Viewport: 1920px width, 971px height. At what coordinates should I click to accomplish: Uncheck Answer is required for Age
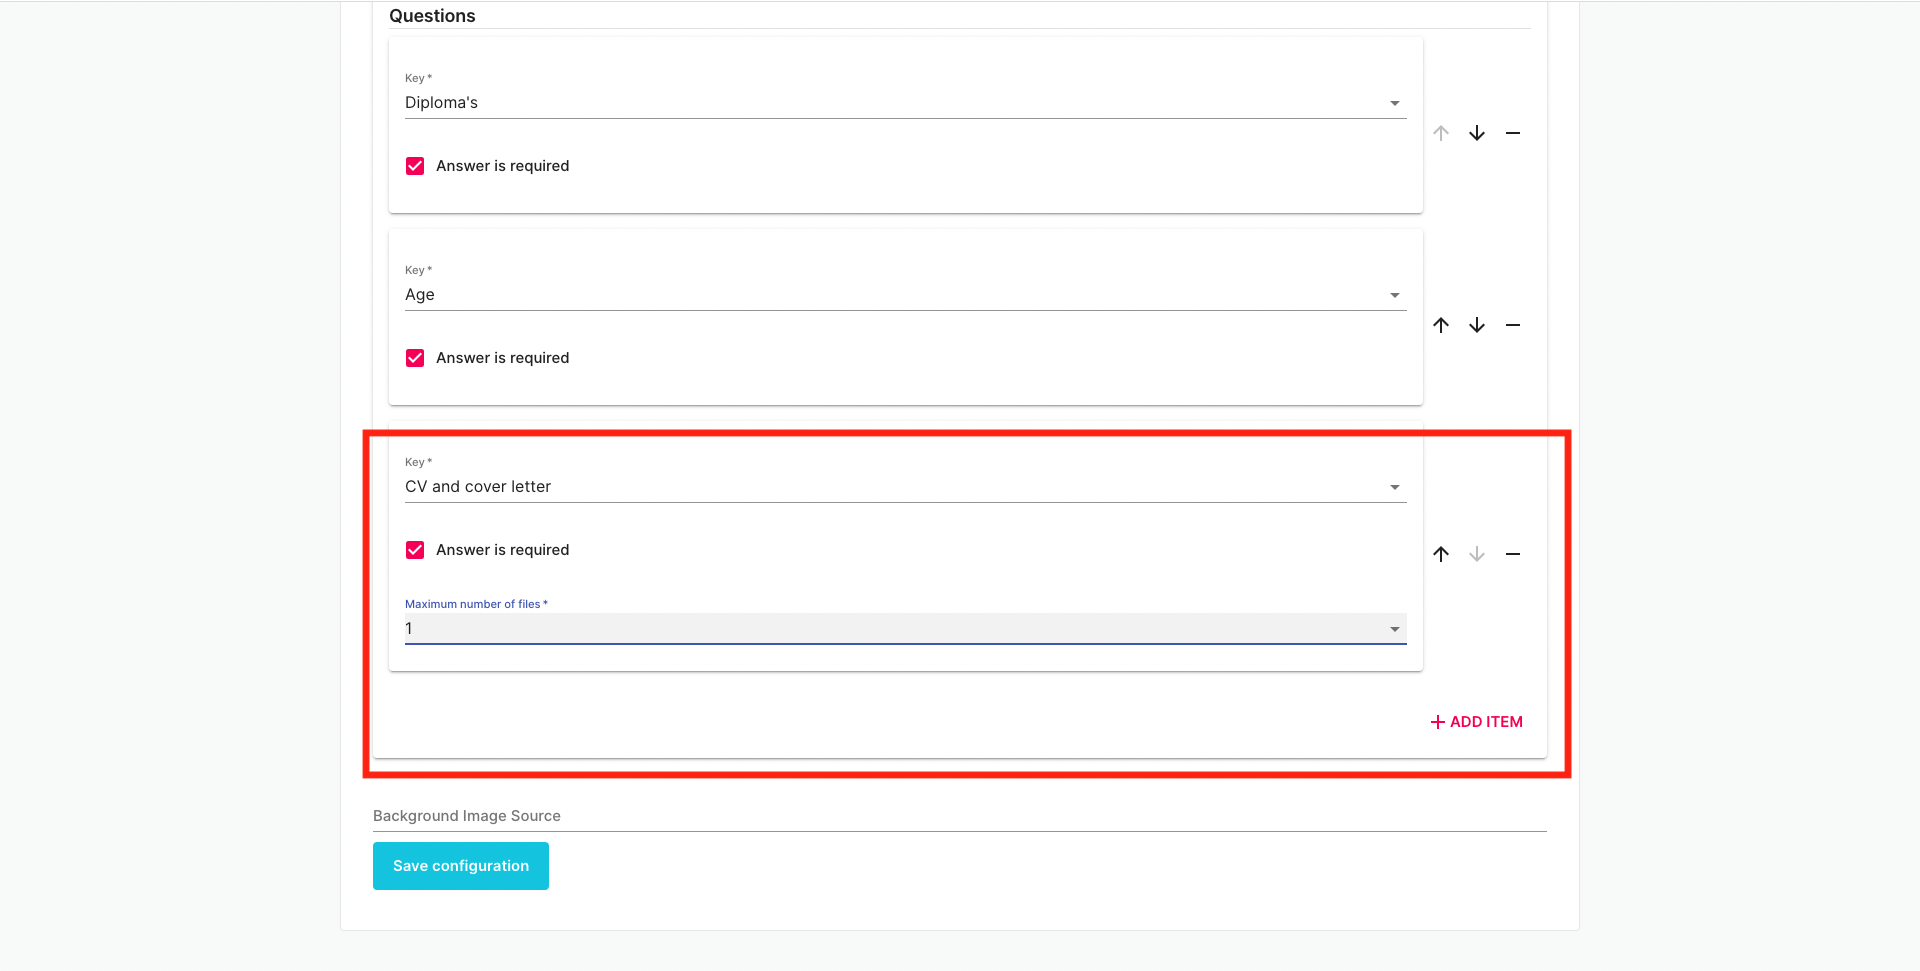(415, 358)
